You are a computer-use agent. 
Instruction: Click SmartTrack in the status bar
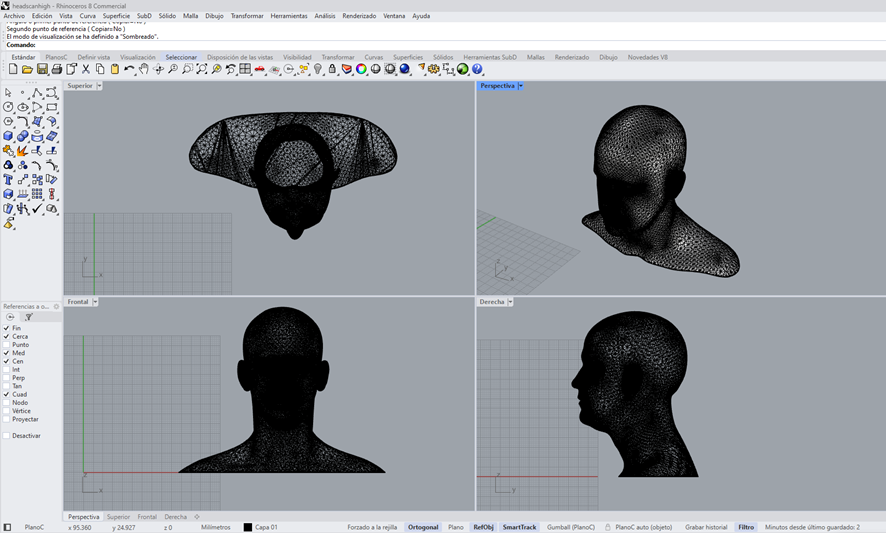[x=519, y=527]
